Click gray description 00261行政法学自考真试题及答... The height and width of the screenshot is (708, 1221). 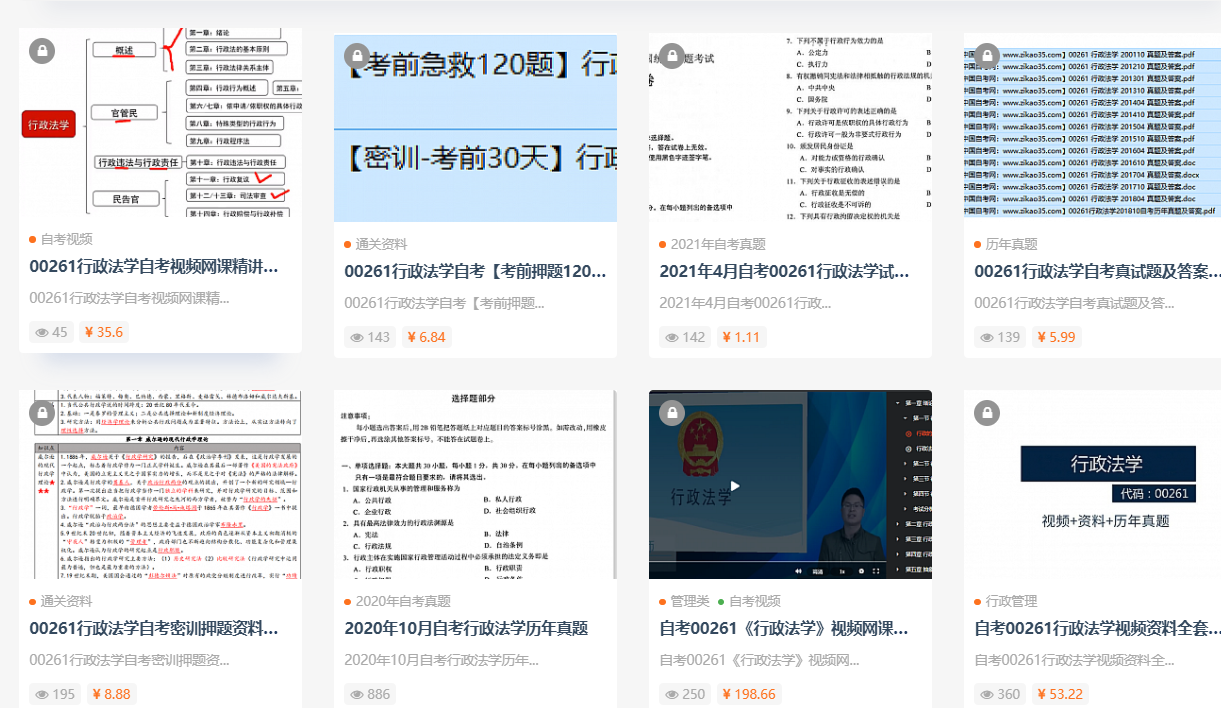[x=1074, y=303]
